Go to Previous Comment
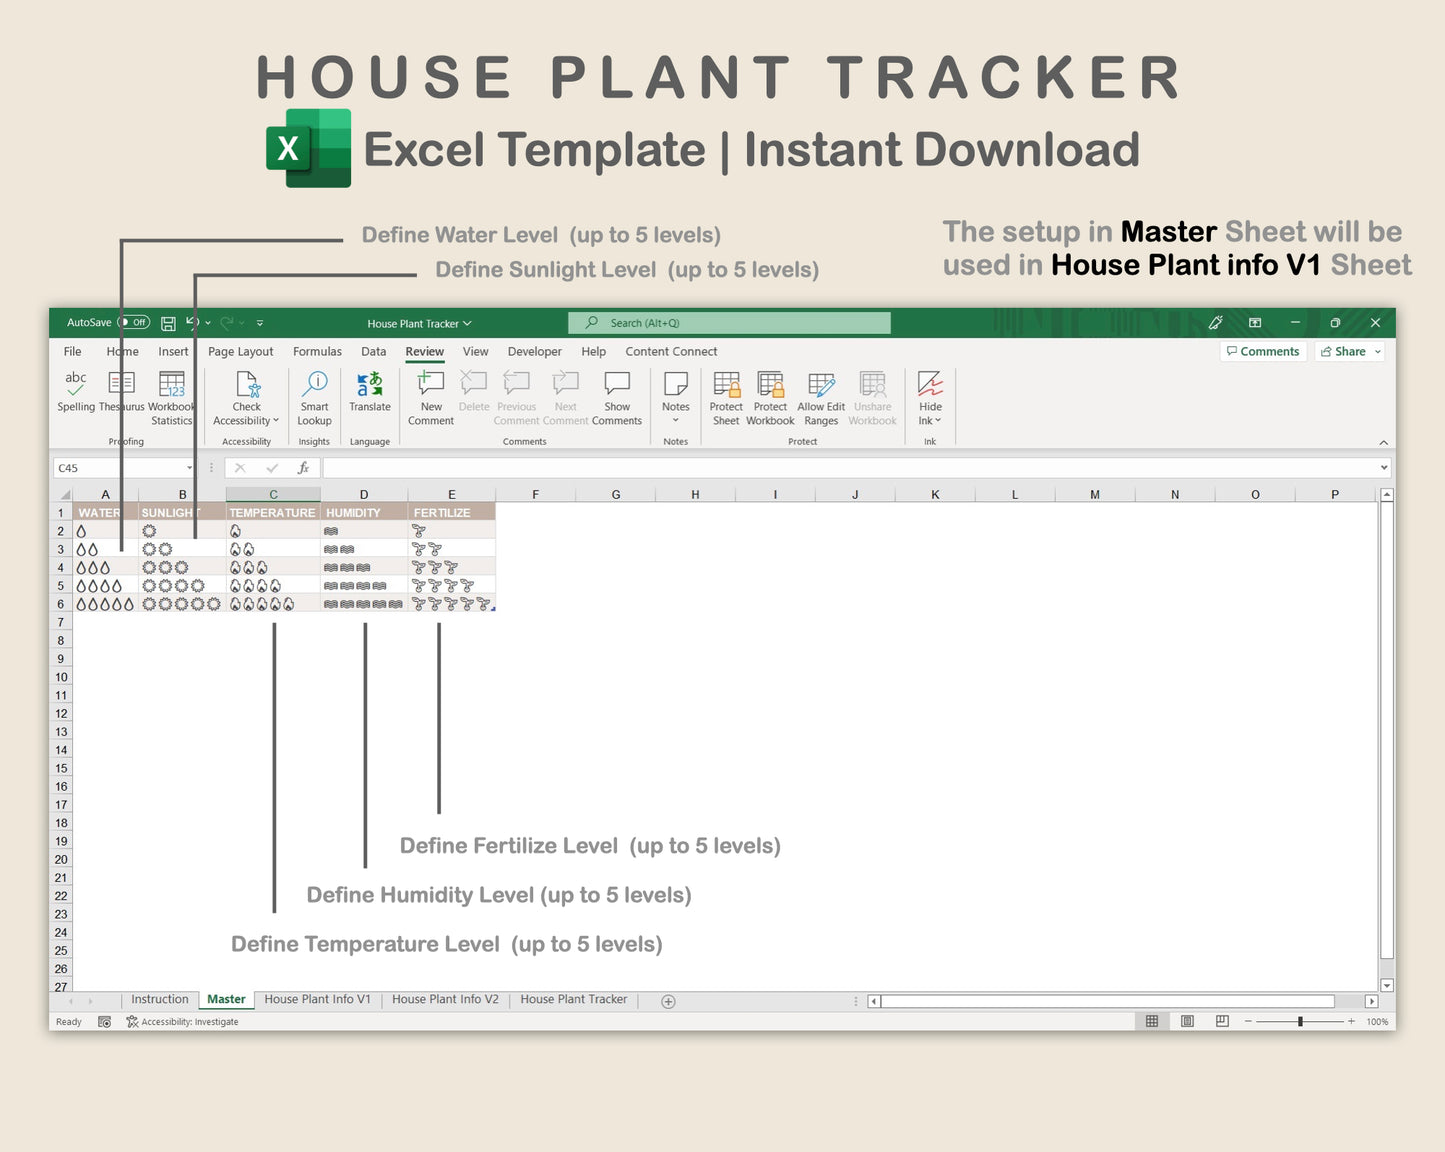The width and height of the screenshot is (1445, 1152). (517, 398)
